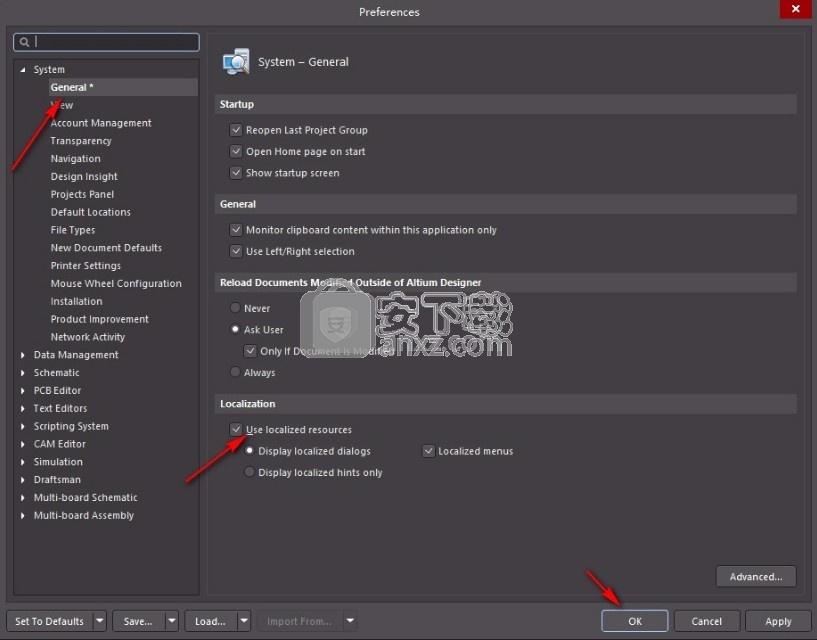The height and width of the screenshot is (640, 817).
Task: Select Display localized hints only
Action: (250, 472)
